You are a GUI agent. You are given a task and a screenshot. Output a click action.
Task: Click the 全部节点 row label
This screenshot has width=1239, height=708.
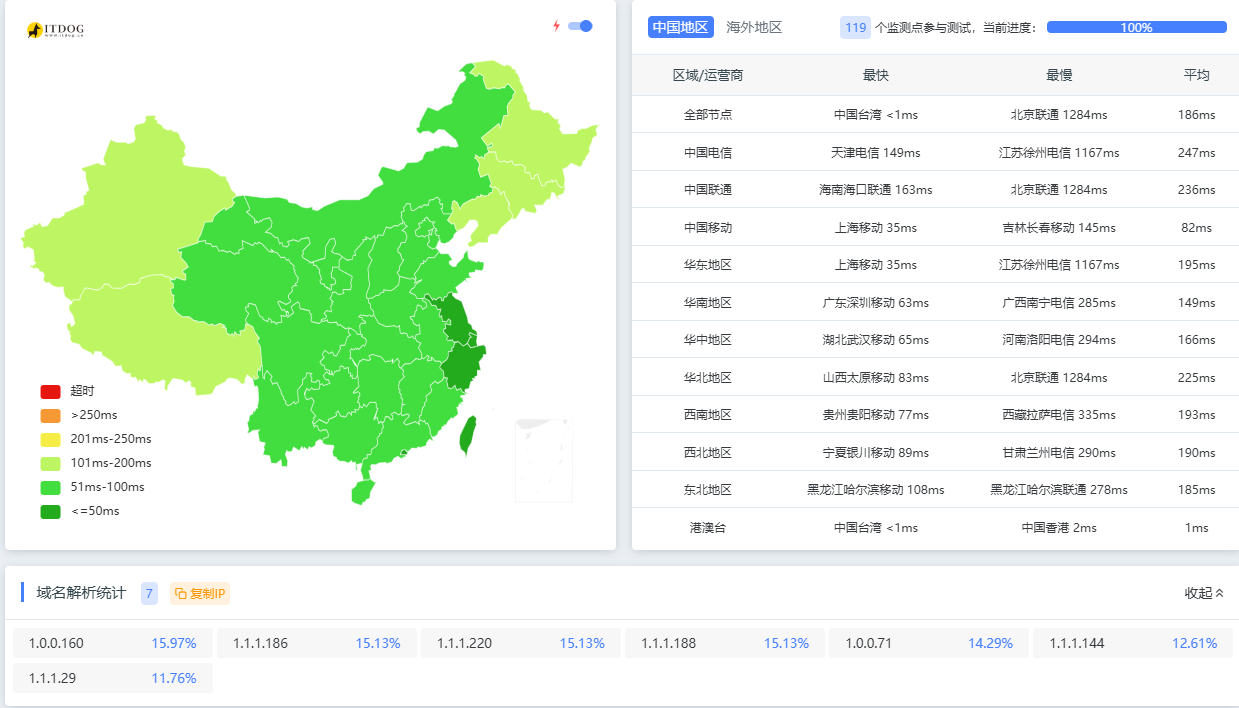(x=708, y=115)
